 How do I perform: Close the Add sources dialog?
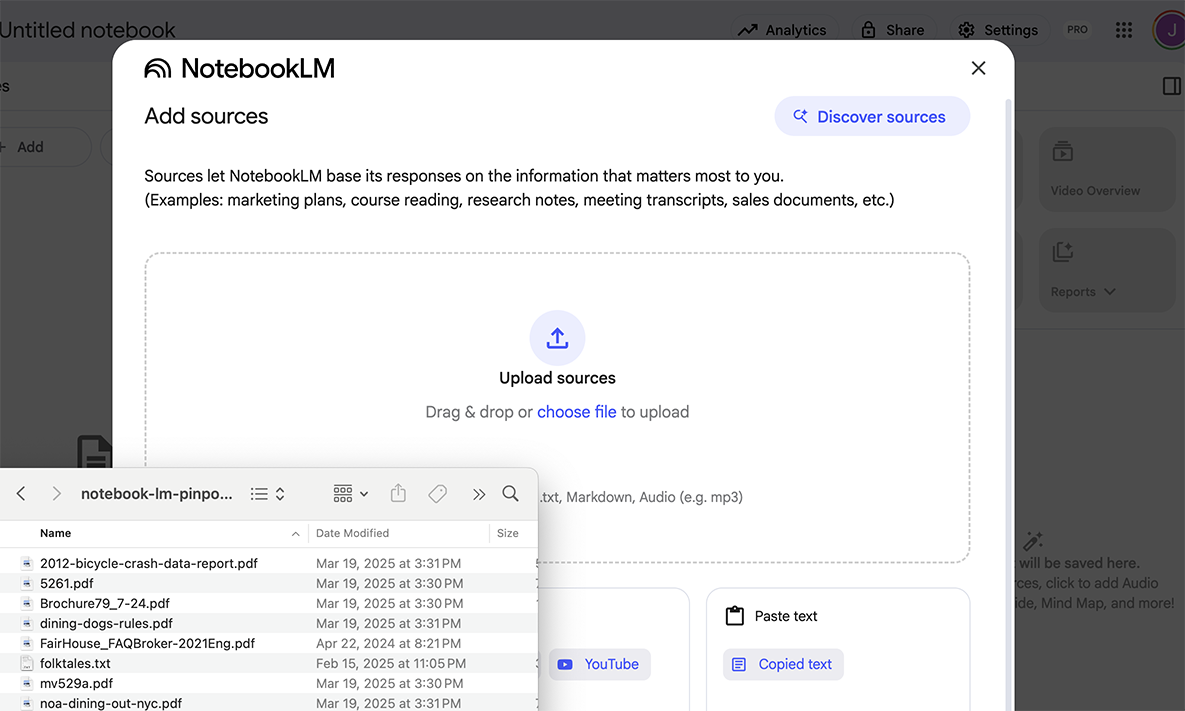(978, 68)
